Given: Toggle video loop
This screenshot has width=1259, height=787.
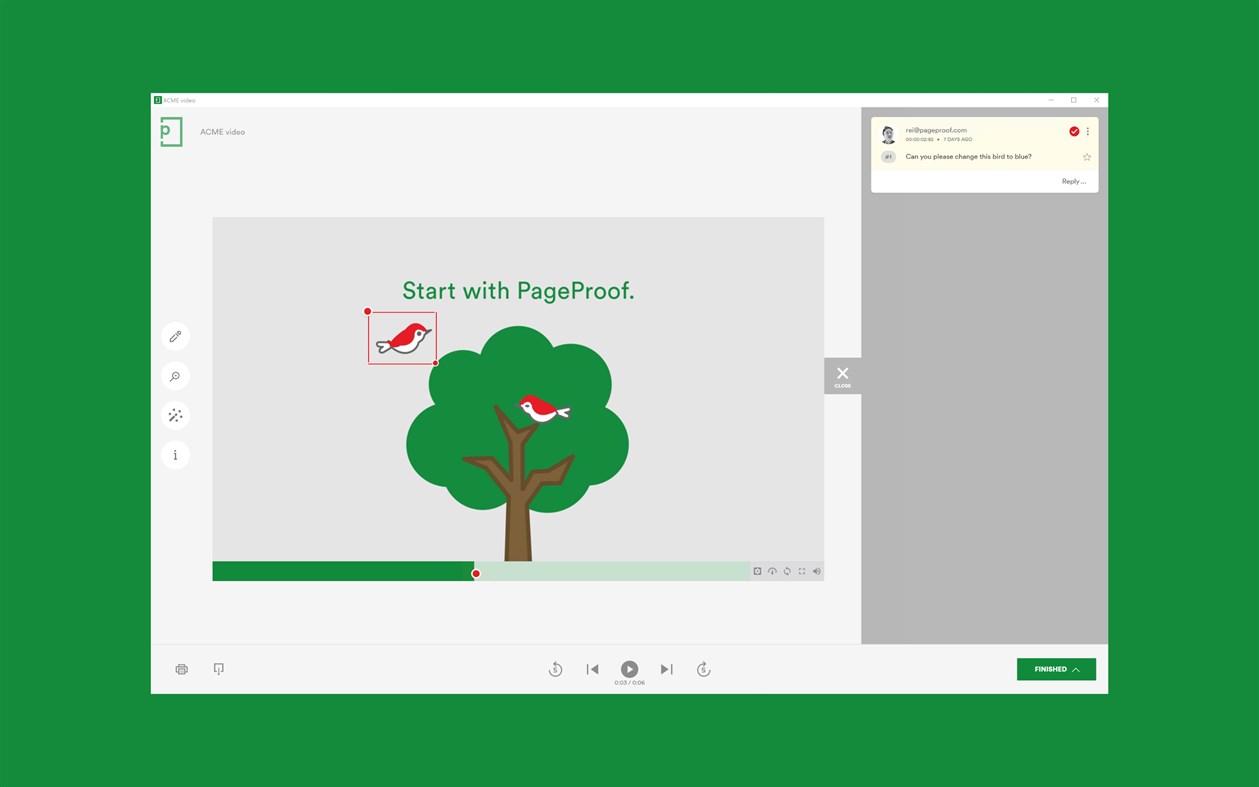Looking at the screenshot, I should 787,571.
